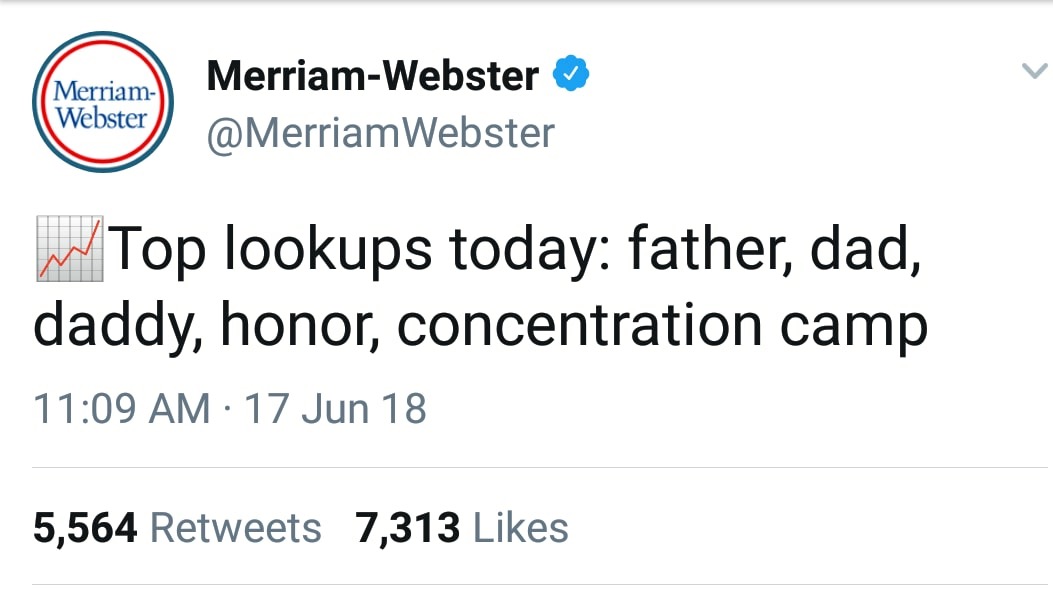
Task: Click the word dad ending first line
Action: pyautogui.click(x=861, y=250)
